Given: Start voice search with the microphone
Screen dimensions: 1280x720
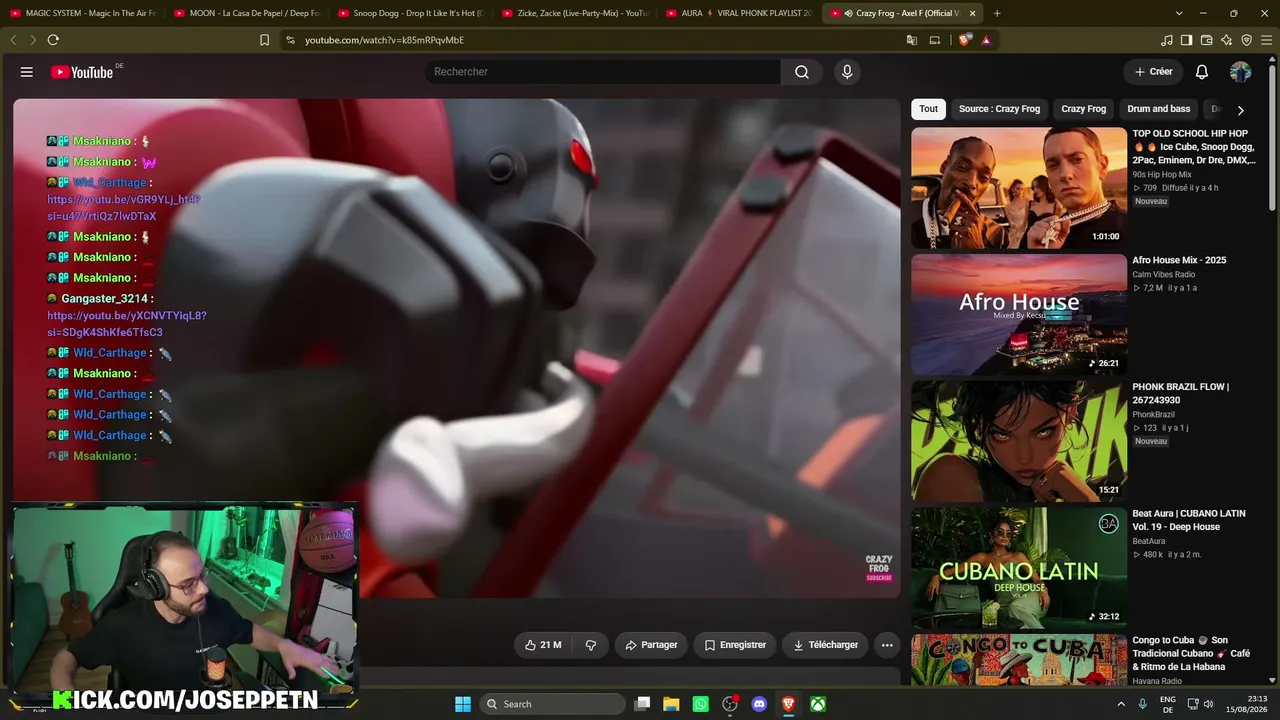Looking at the screenshot, I should tap(847, 72).
